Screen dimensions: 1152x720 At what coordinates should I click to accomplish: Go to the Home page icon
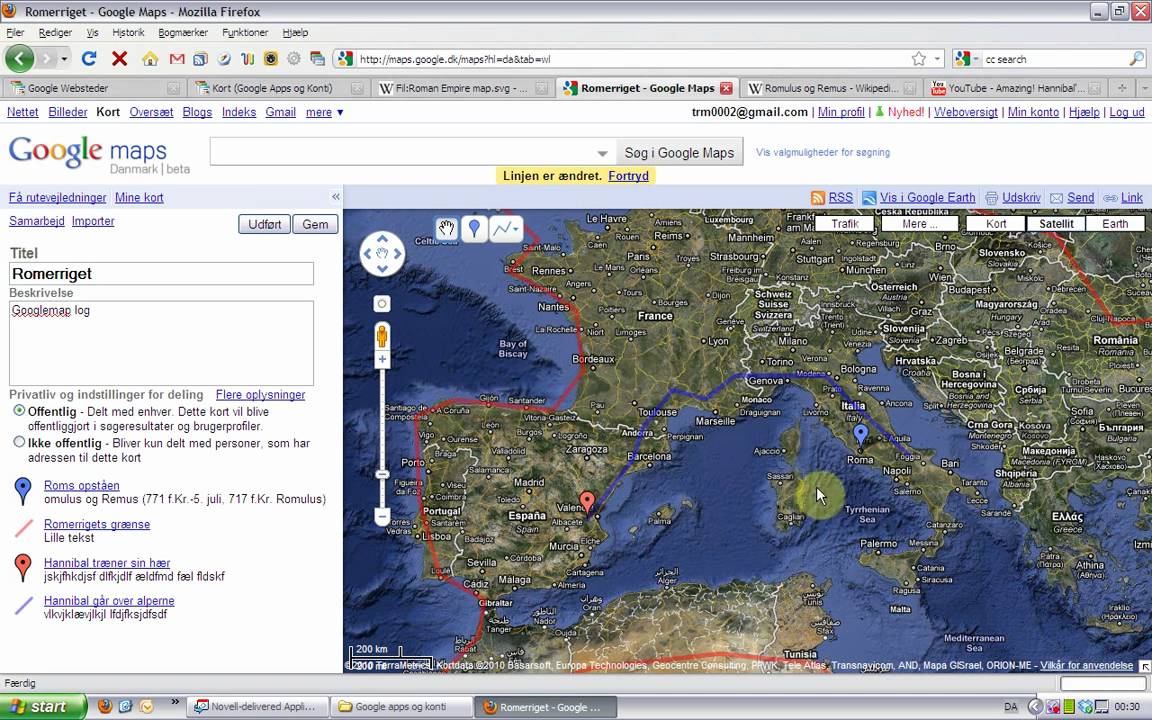coord(150,59)
